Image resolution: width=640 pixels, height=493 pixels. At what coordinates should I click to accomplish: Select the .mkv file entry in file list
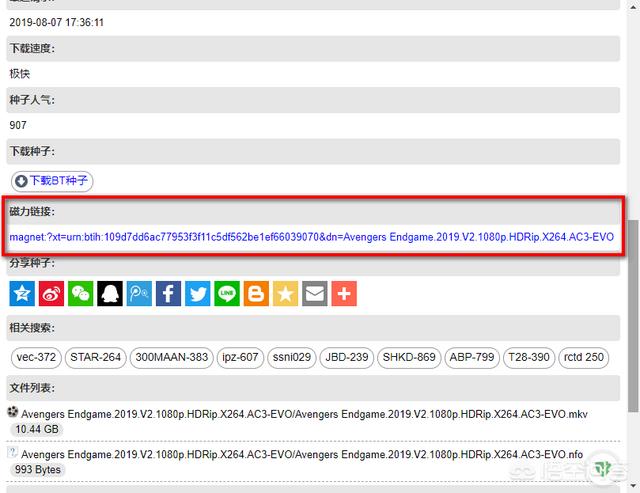pos(304,414)
